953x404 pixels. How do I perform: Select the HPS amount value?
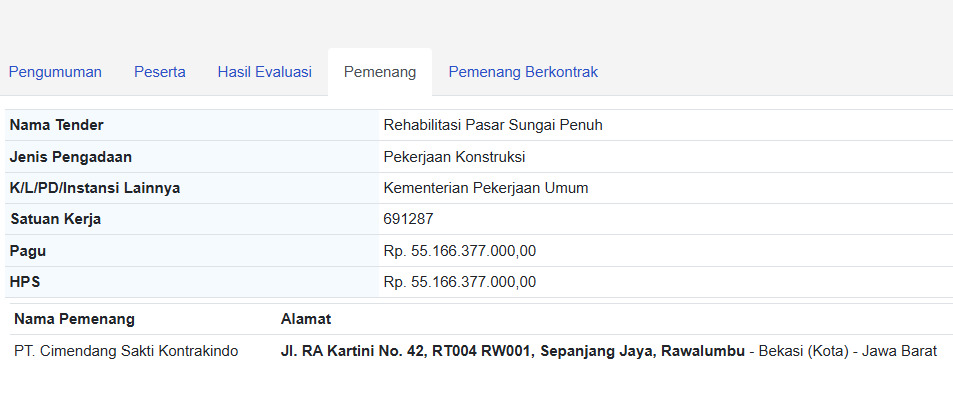[460, 282]
